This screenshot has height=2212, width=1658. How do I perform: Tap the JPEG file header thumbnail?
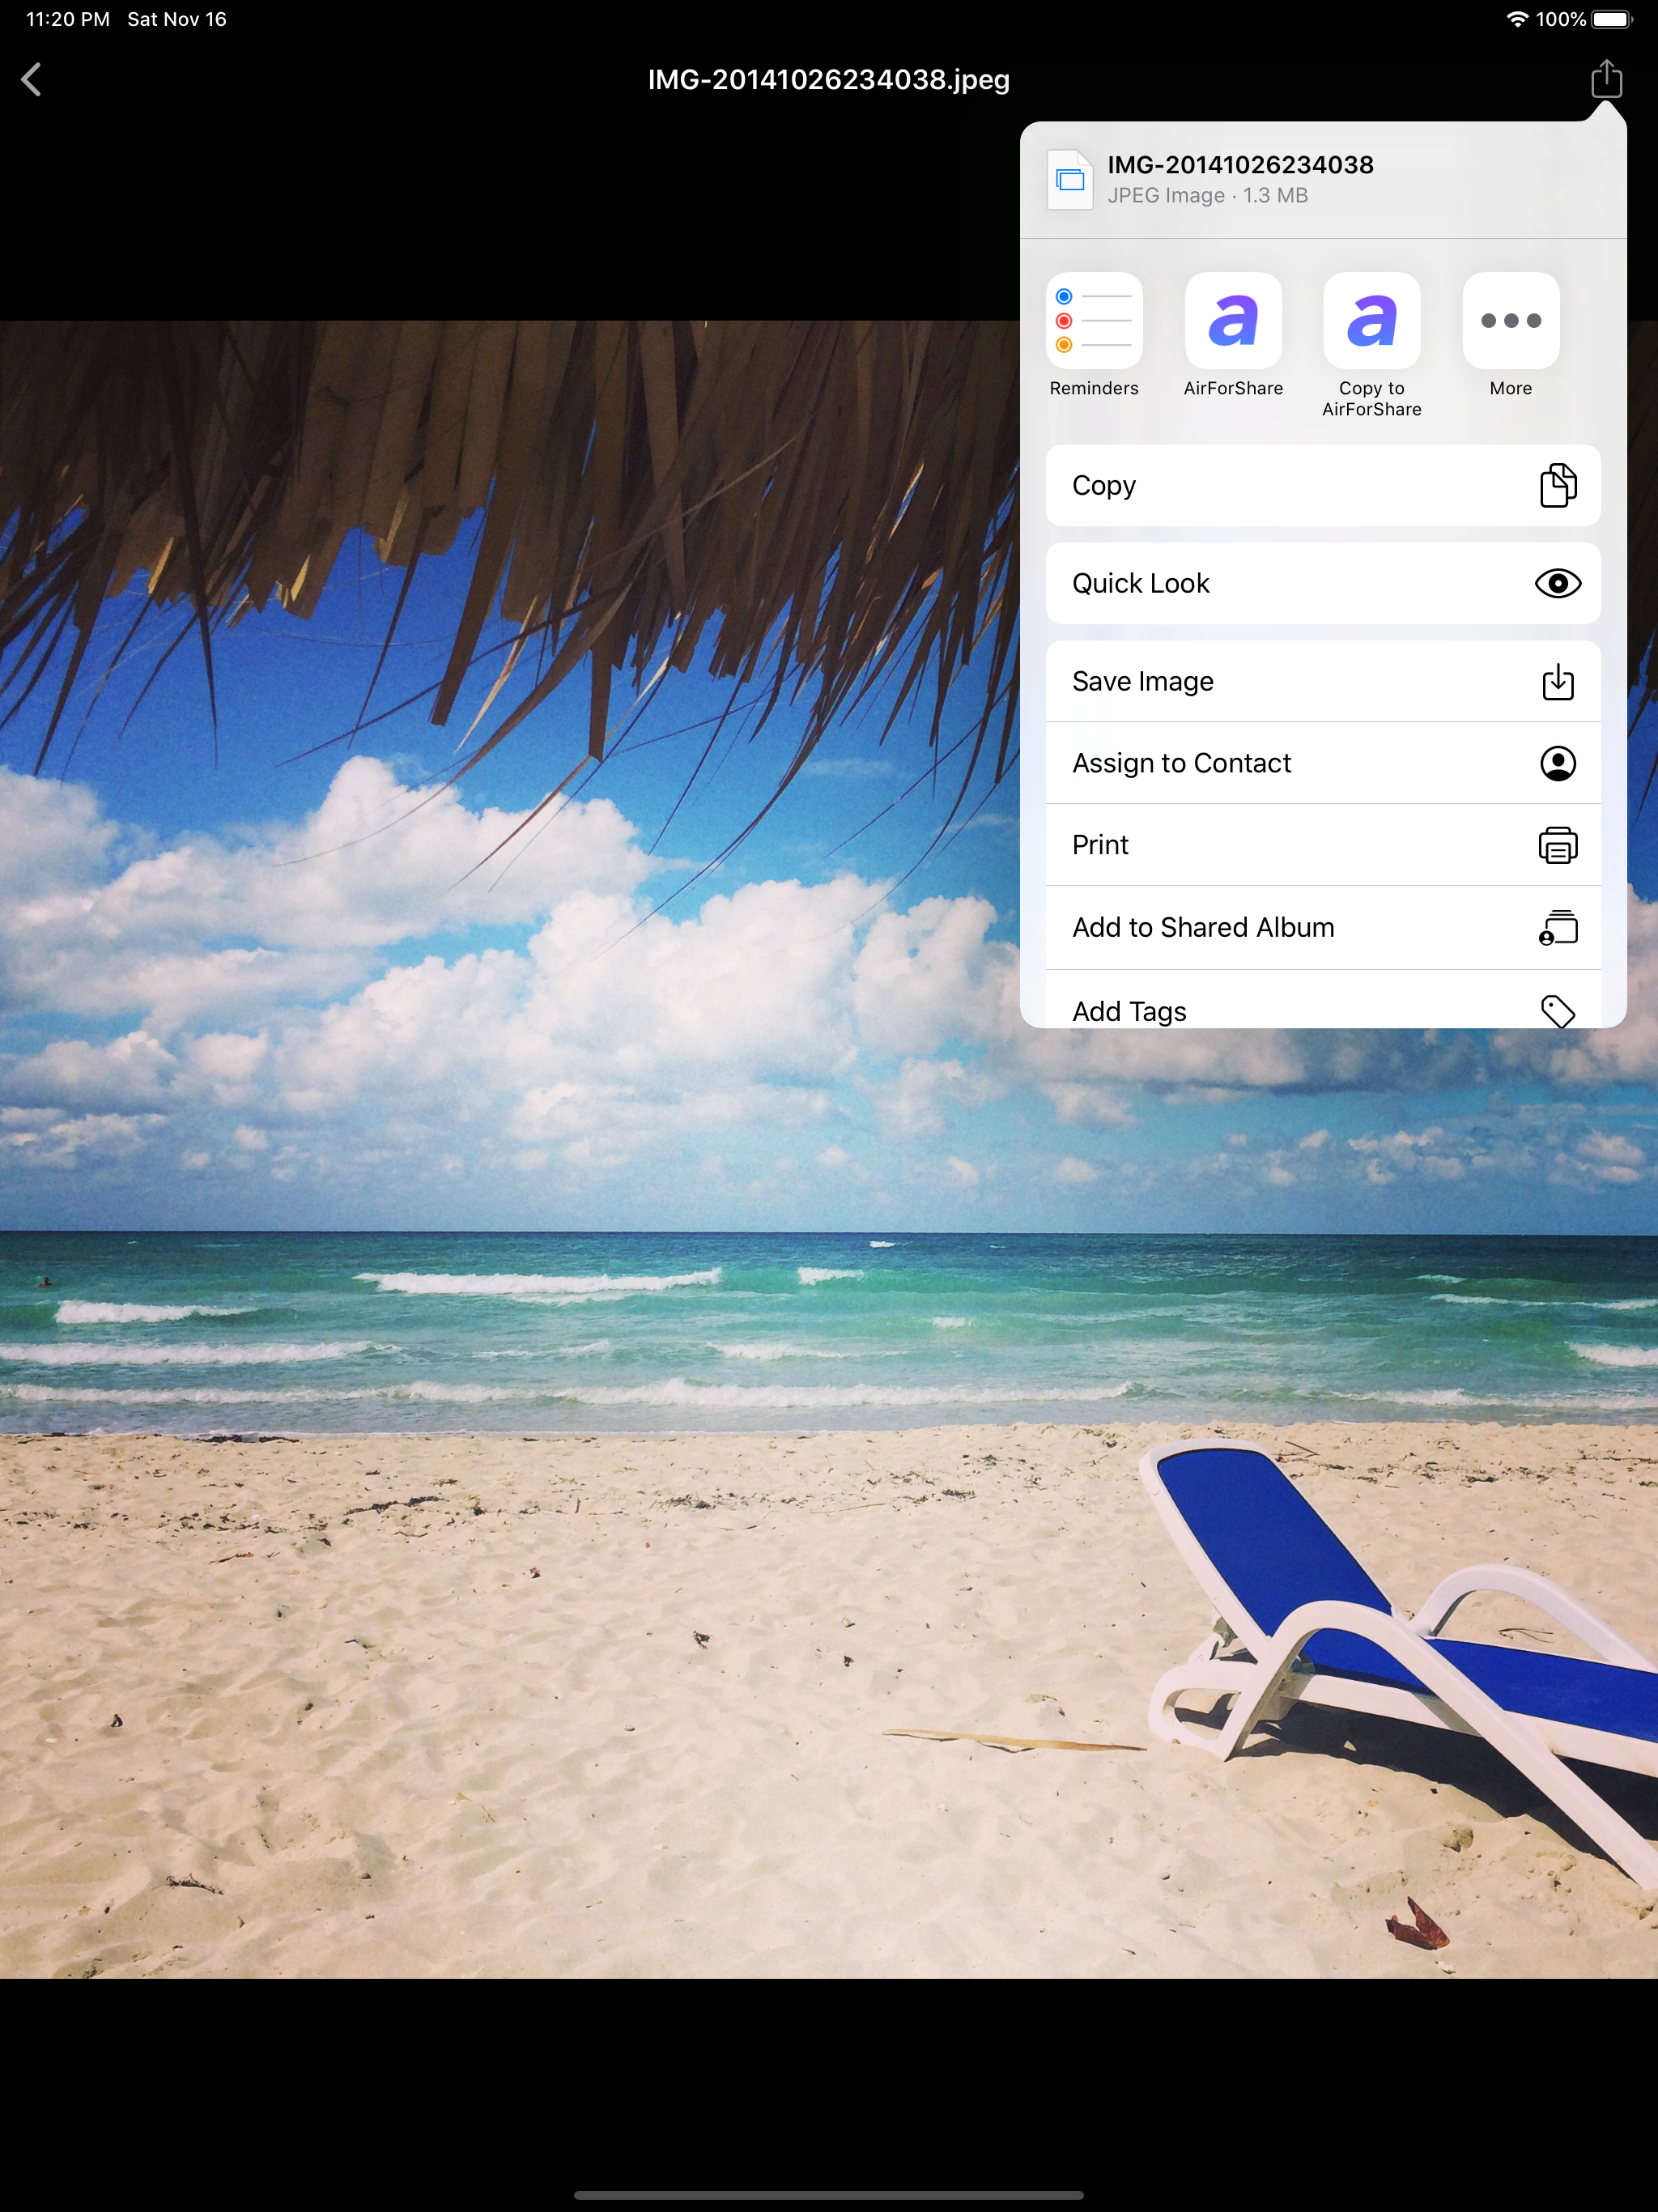click(1069, 179)
